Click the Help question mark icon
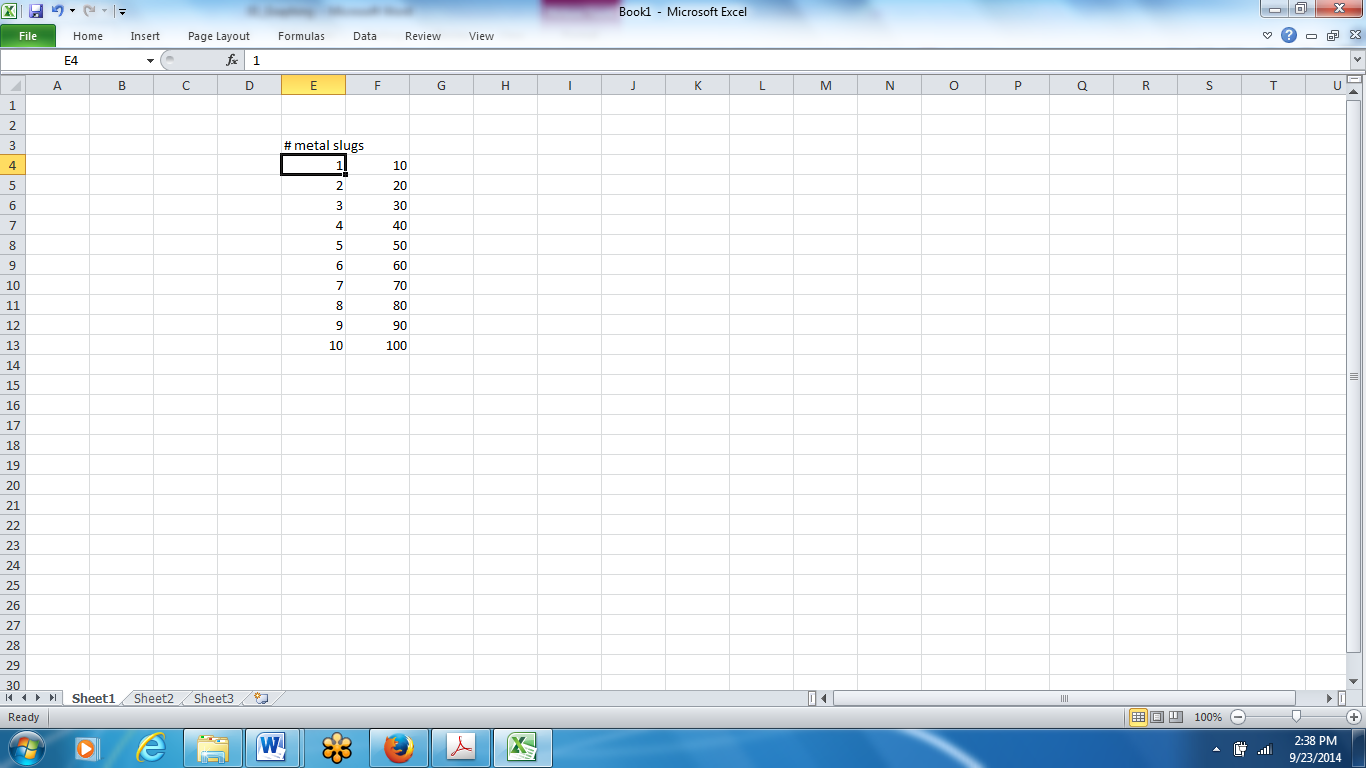The width and height of the screenshot is (1366, 768). 1288,35
